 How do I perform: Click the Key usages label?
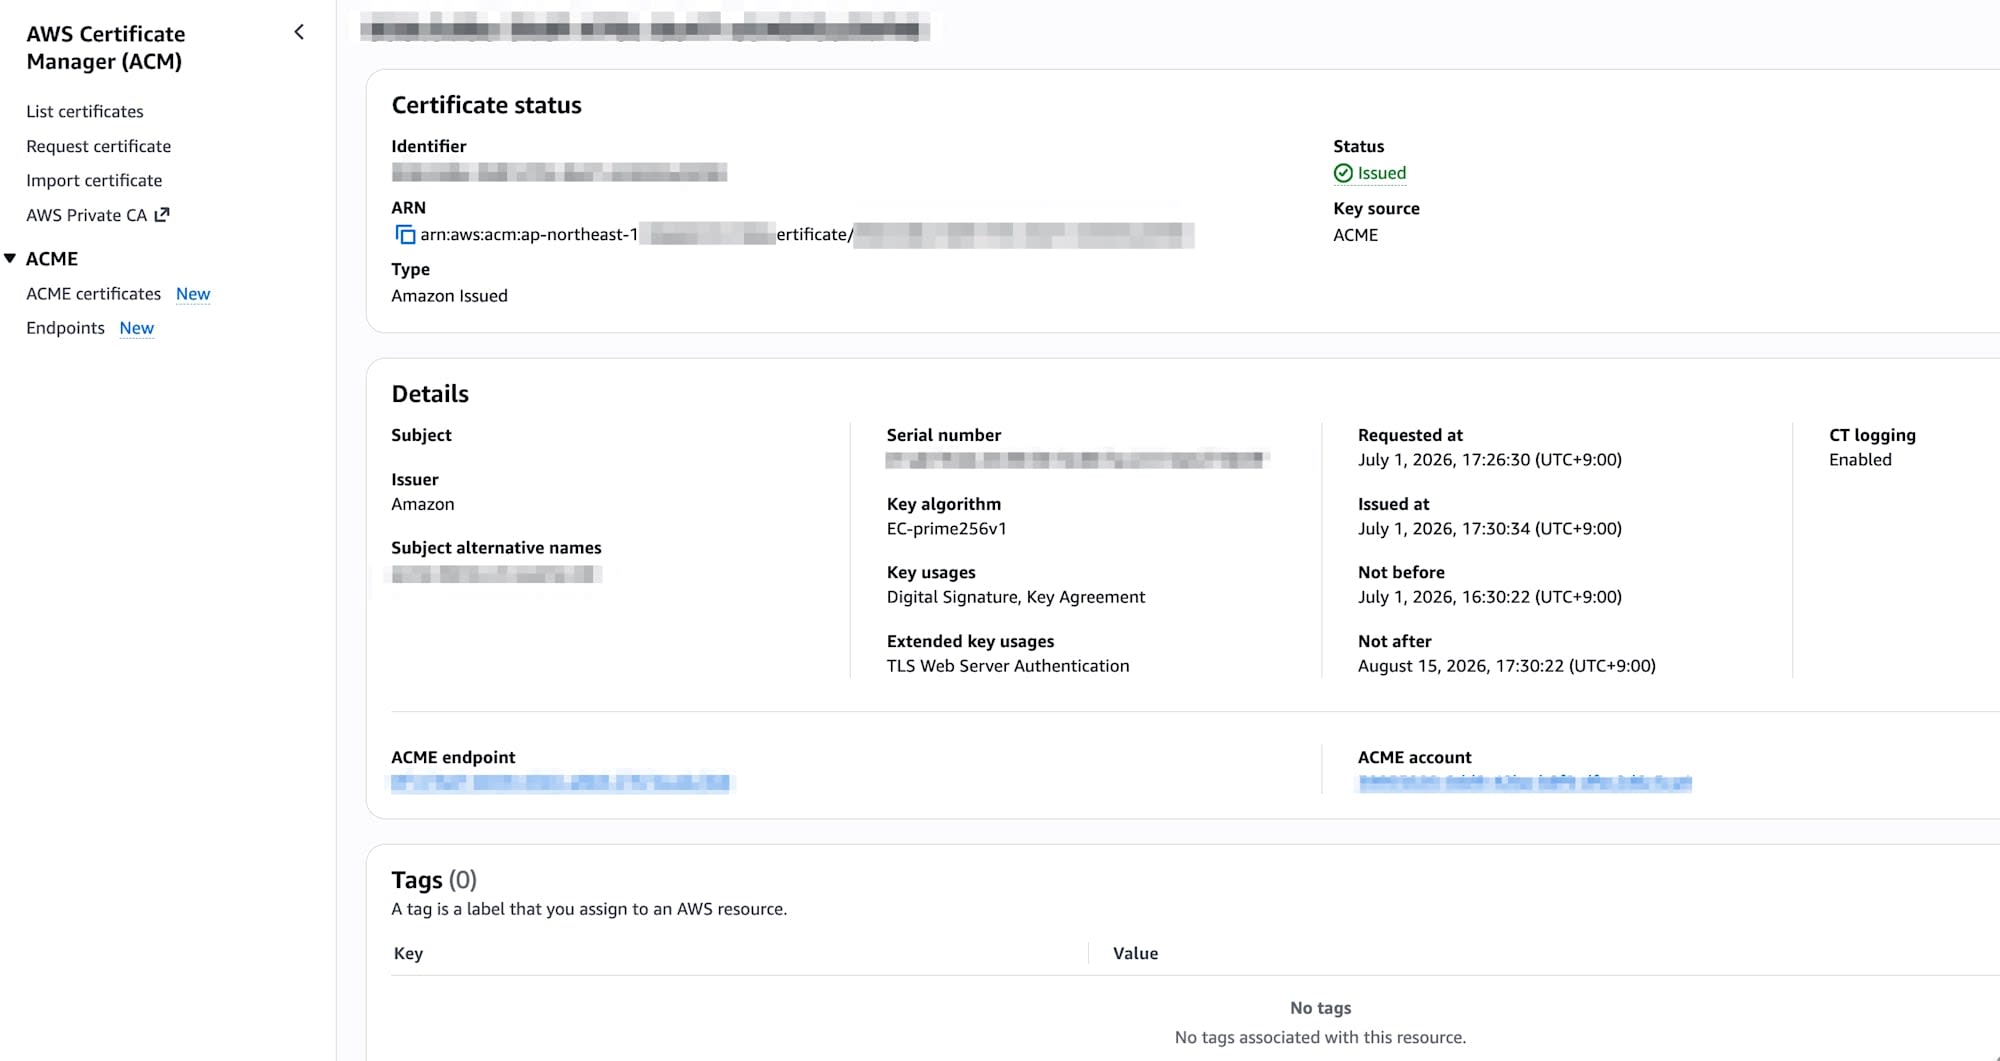(931, 573)
